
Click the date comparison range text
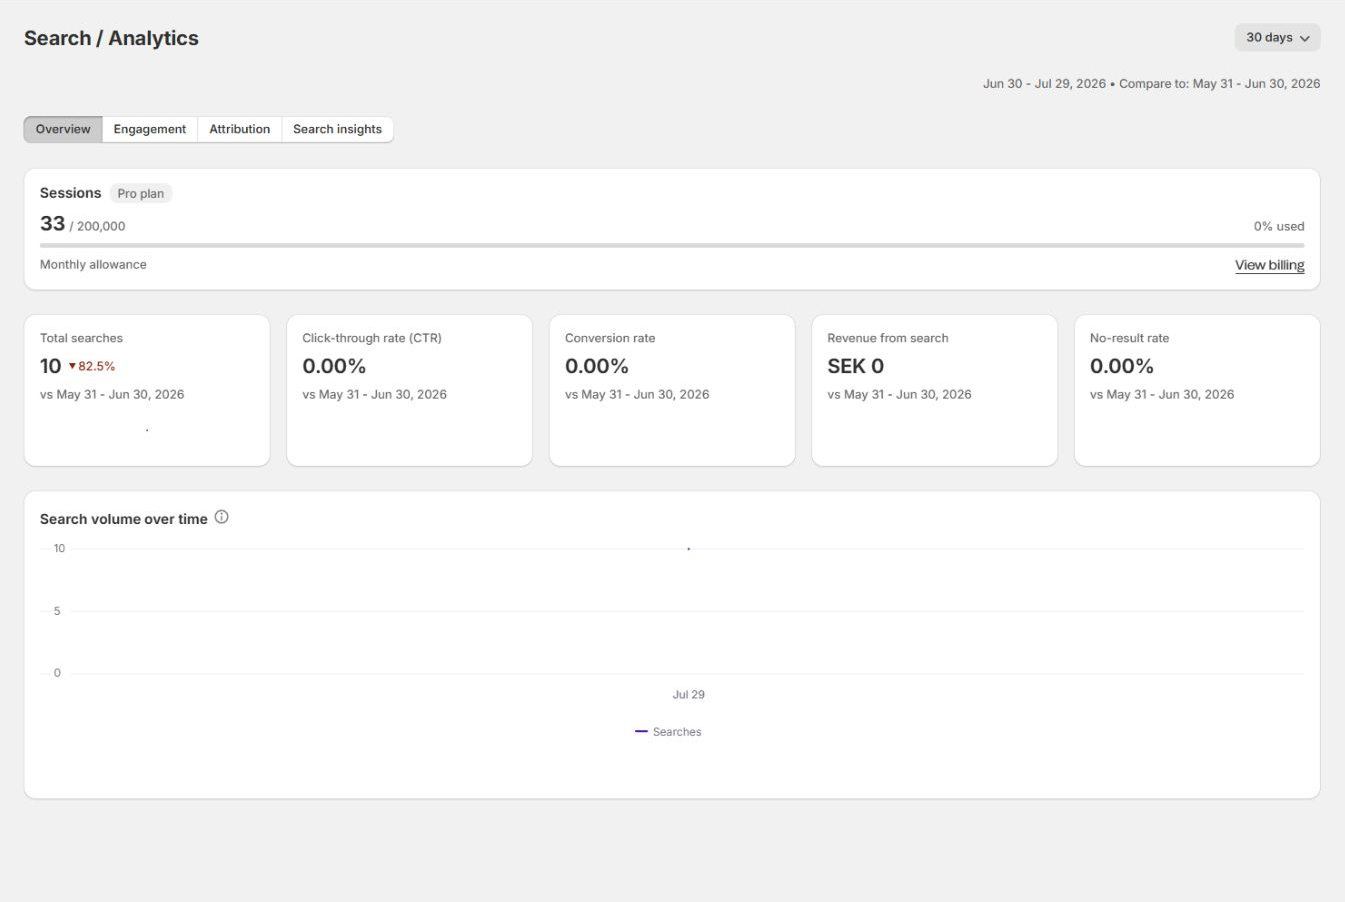click(1151, 84)
